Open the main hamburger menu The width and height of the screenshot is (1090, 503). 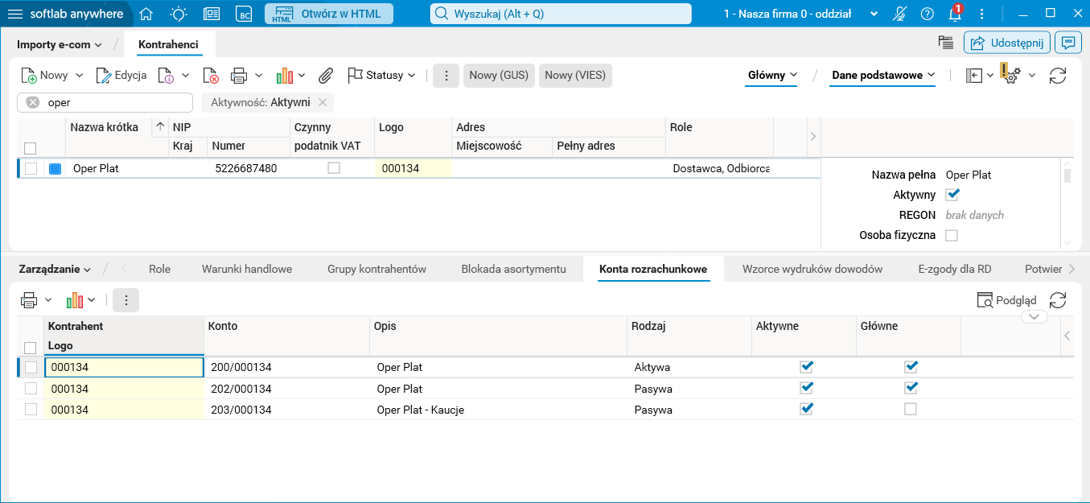point(15,14)
